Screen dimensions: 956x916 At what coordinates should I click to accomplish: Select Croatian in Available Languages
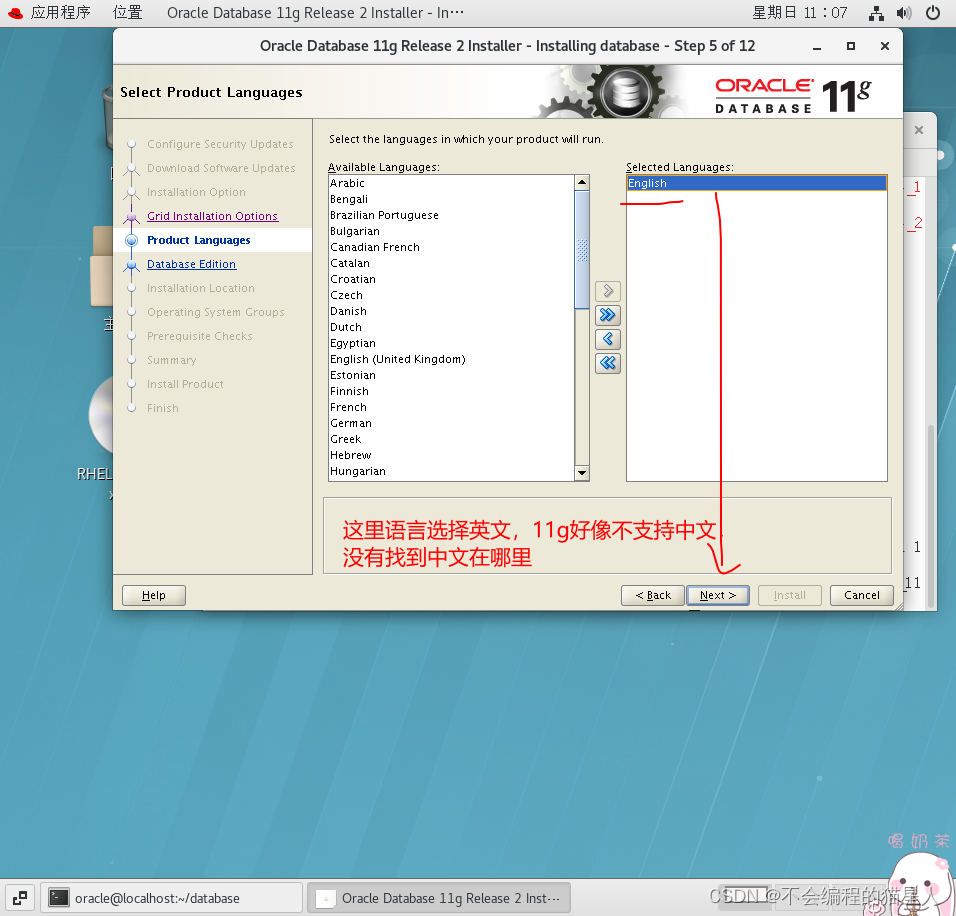pos(451,279)
